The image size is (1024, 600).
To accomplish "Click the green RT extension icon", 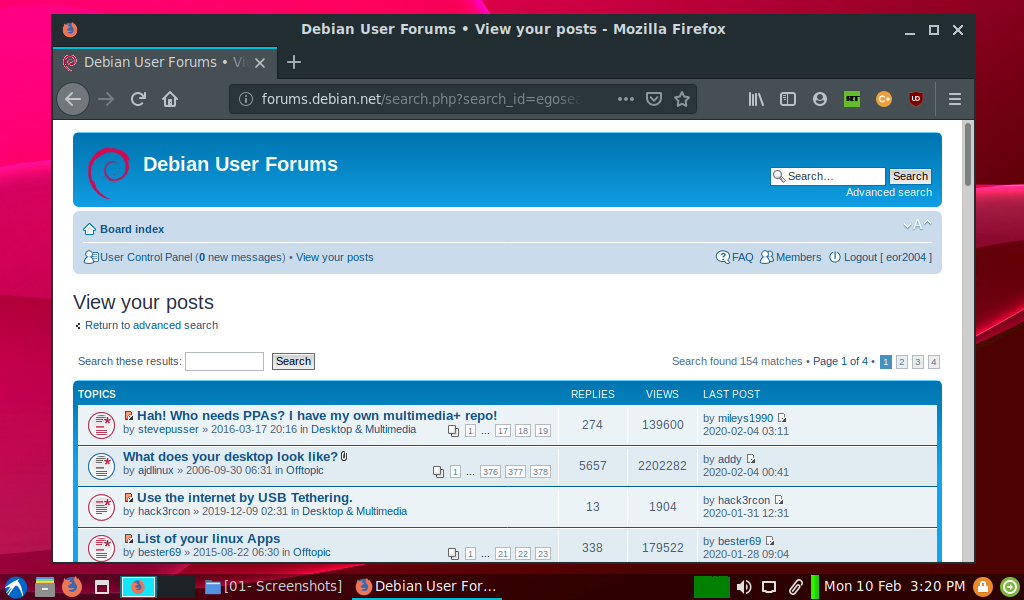I will (x=852, y=99).
